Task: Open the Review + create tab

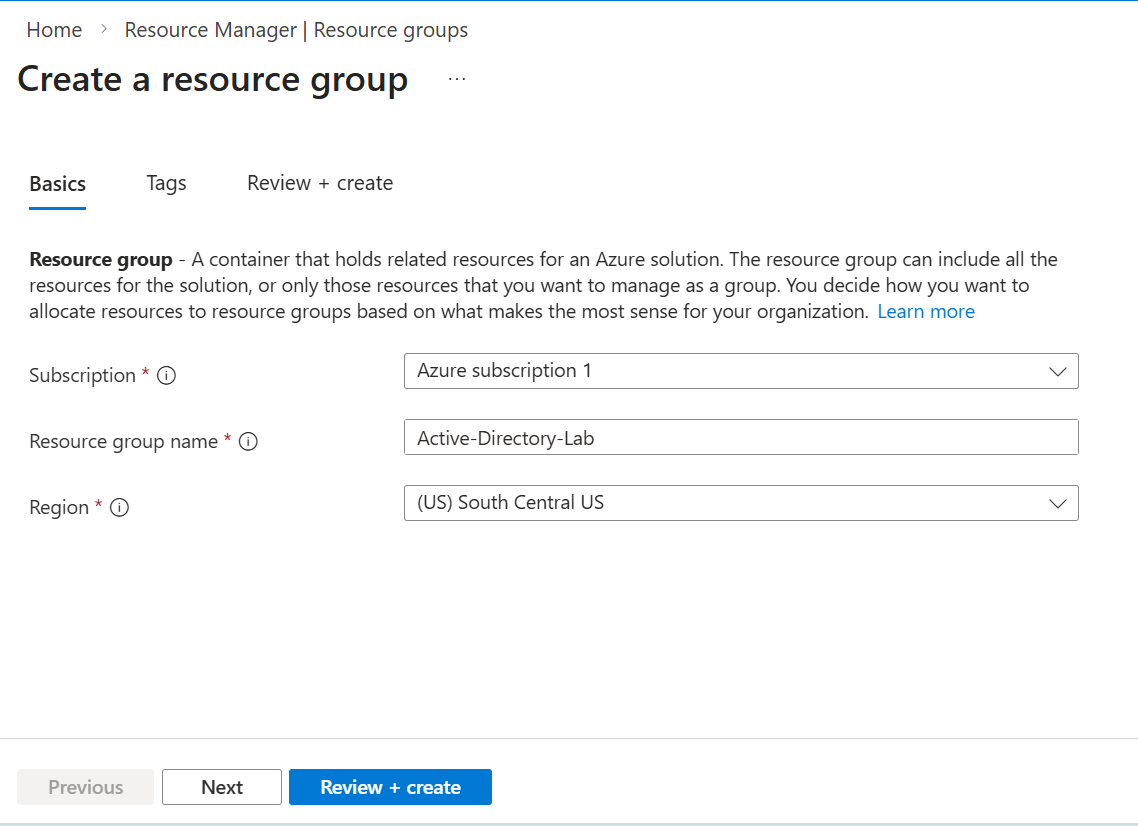Action: pyautogui.click(x=320, y=183)
